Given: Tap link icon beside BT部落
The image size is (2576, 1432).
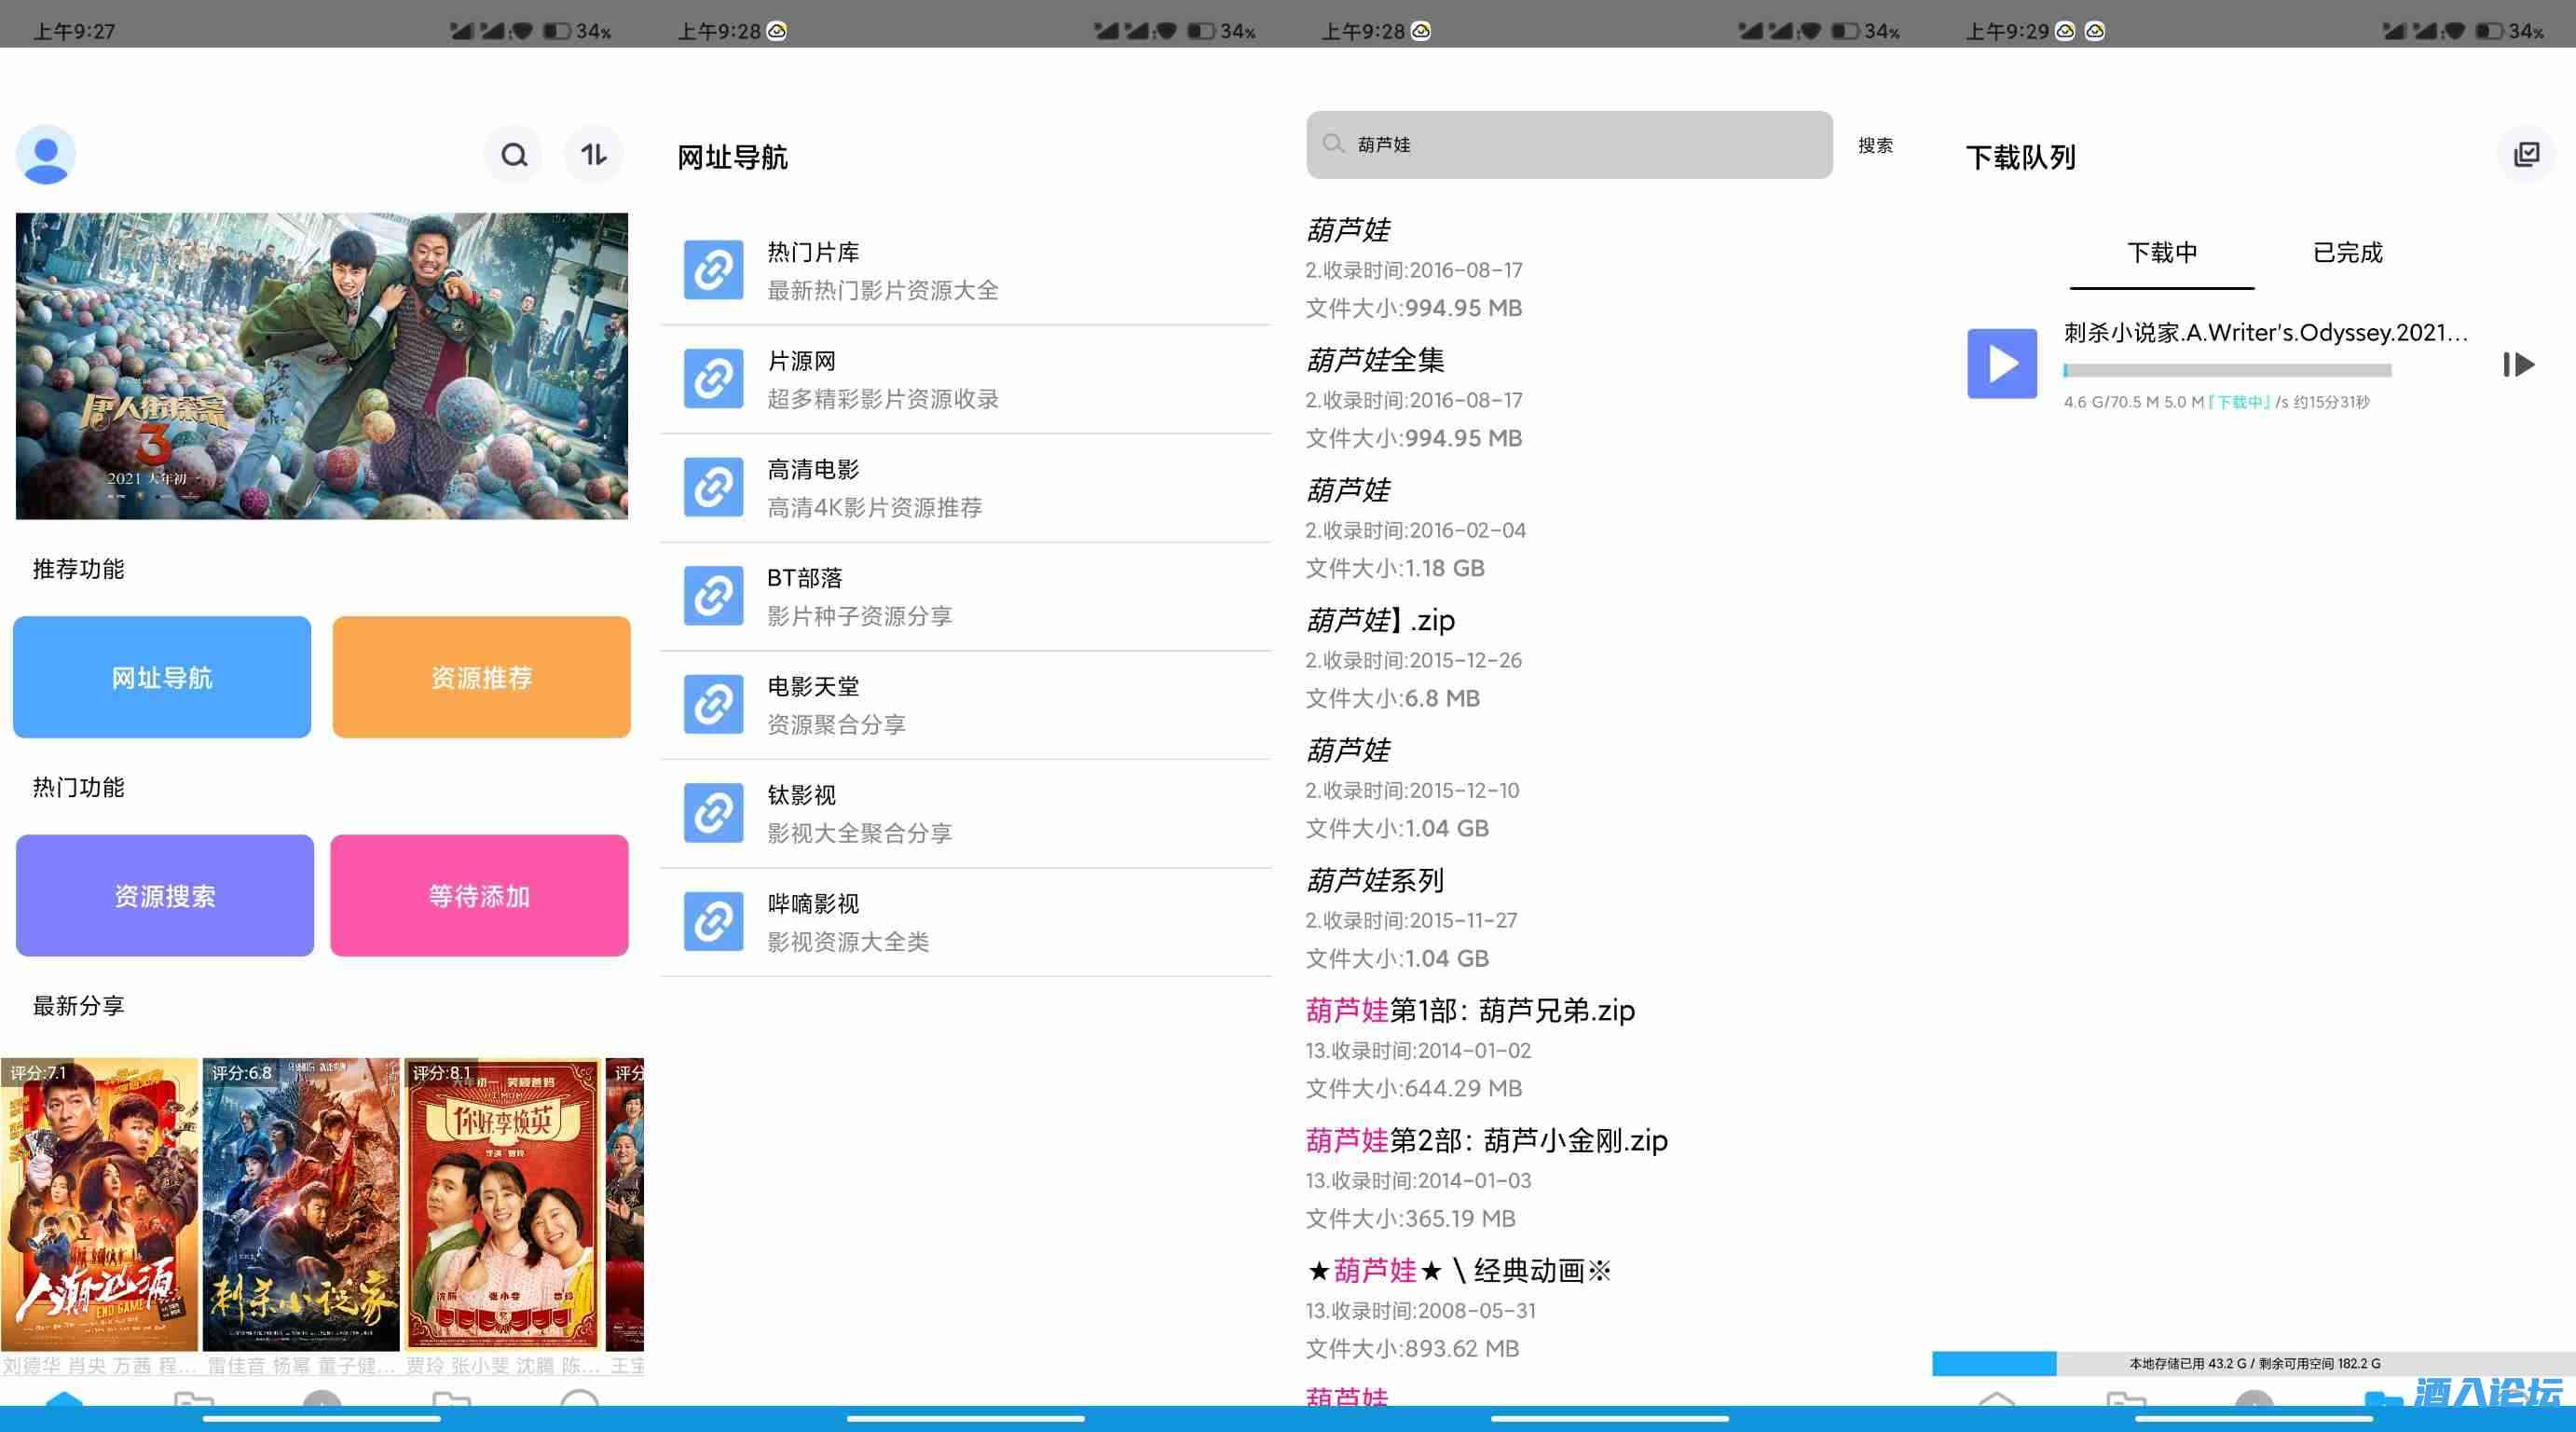Looking at the screenshot, I should pos(713,596).
